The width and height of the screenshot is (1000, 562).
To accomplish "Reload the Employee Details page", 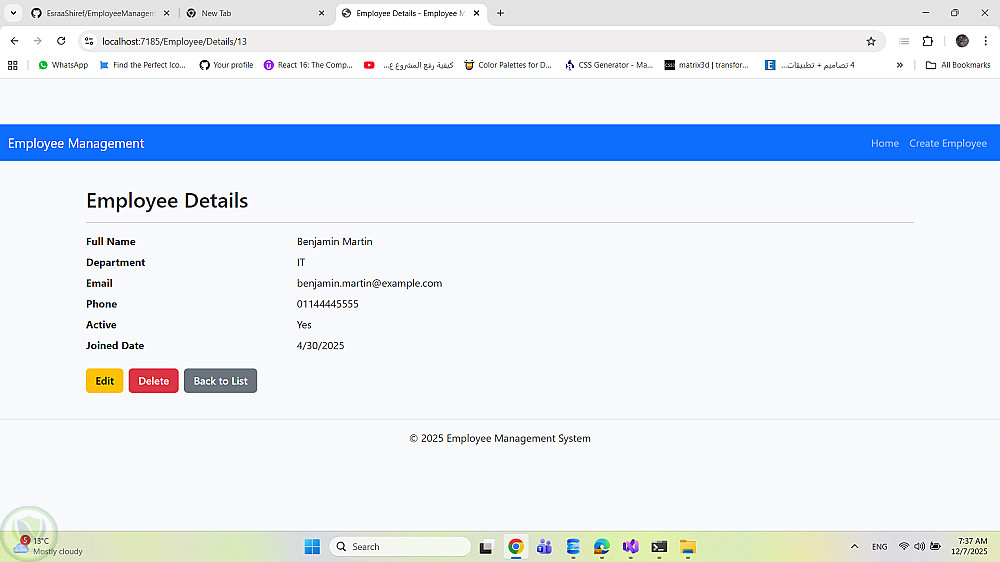I will 61,41.
